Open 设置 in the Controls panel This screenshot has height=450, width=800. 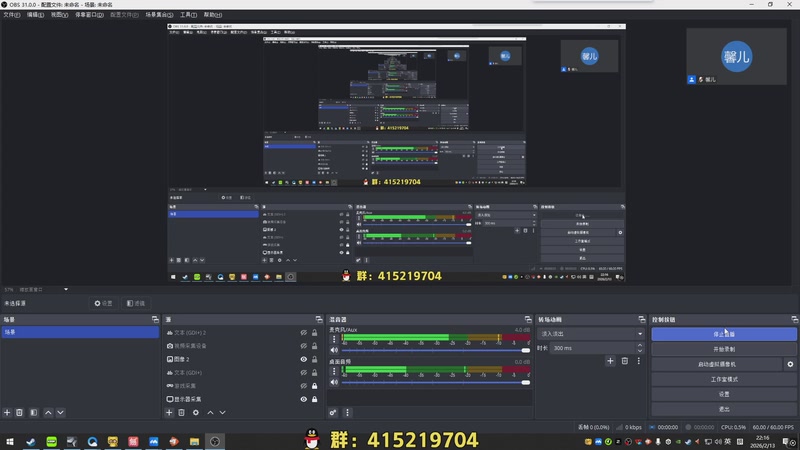(x=724, y=394)
